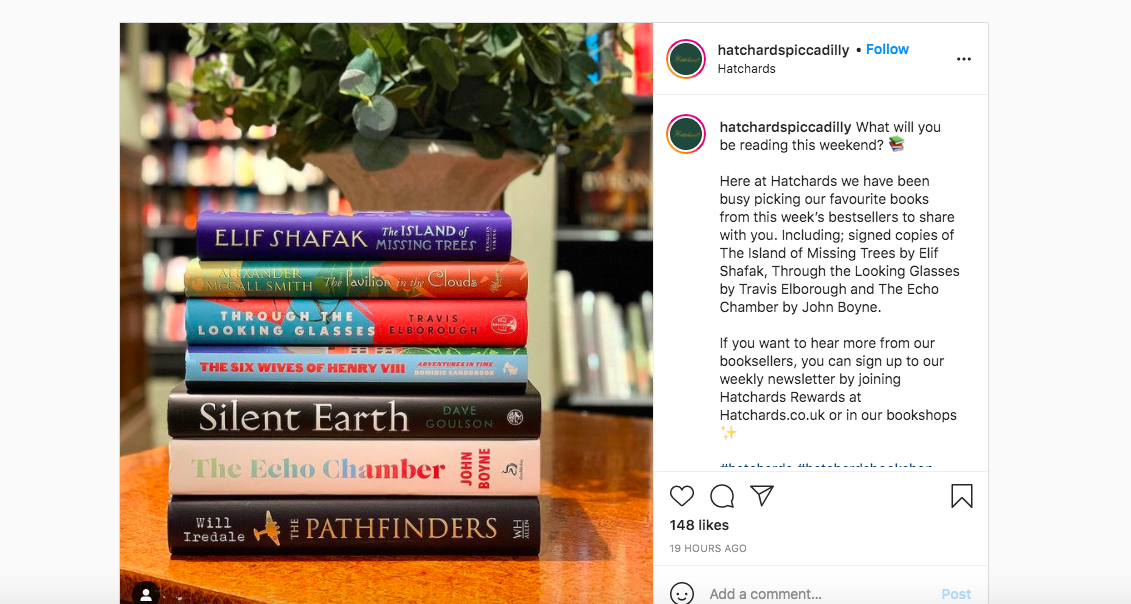View the 148 likes list
The height and width of the screenshot is (604, 1131).
(x=699, y=525)
